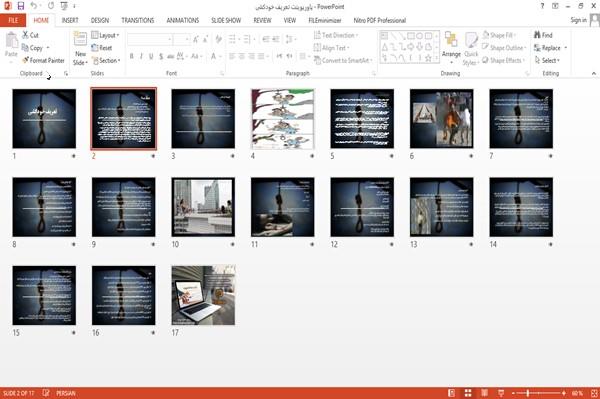
Task: Click the Copy icon in Clipboard group
Action: pos(25,48)
